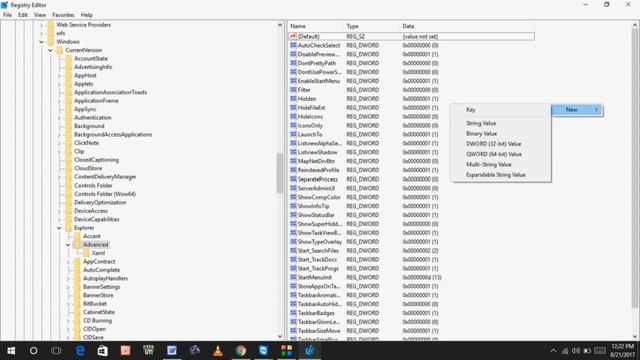Image resolution: width=640 pixels, height=360 pixels.
Task: Open Microsoft Store from taskbar
Action: point(102,351)
